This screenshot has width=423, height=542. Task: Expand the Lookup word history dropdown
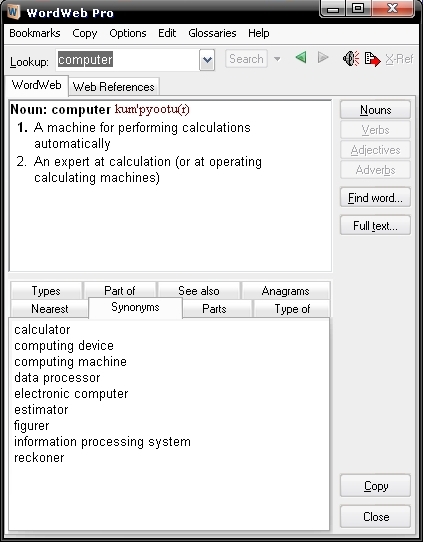207,60
